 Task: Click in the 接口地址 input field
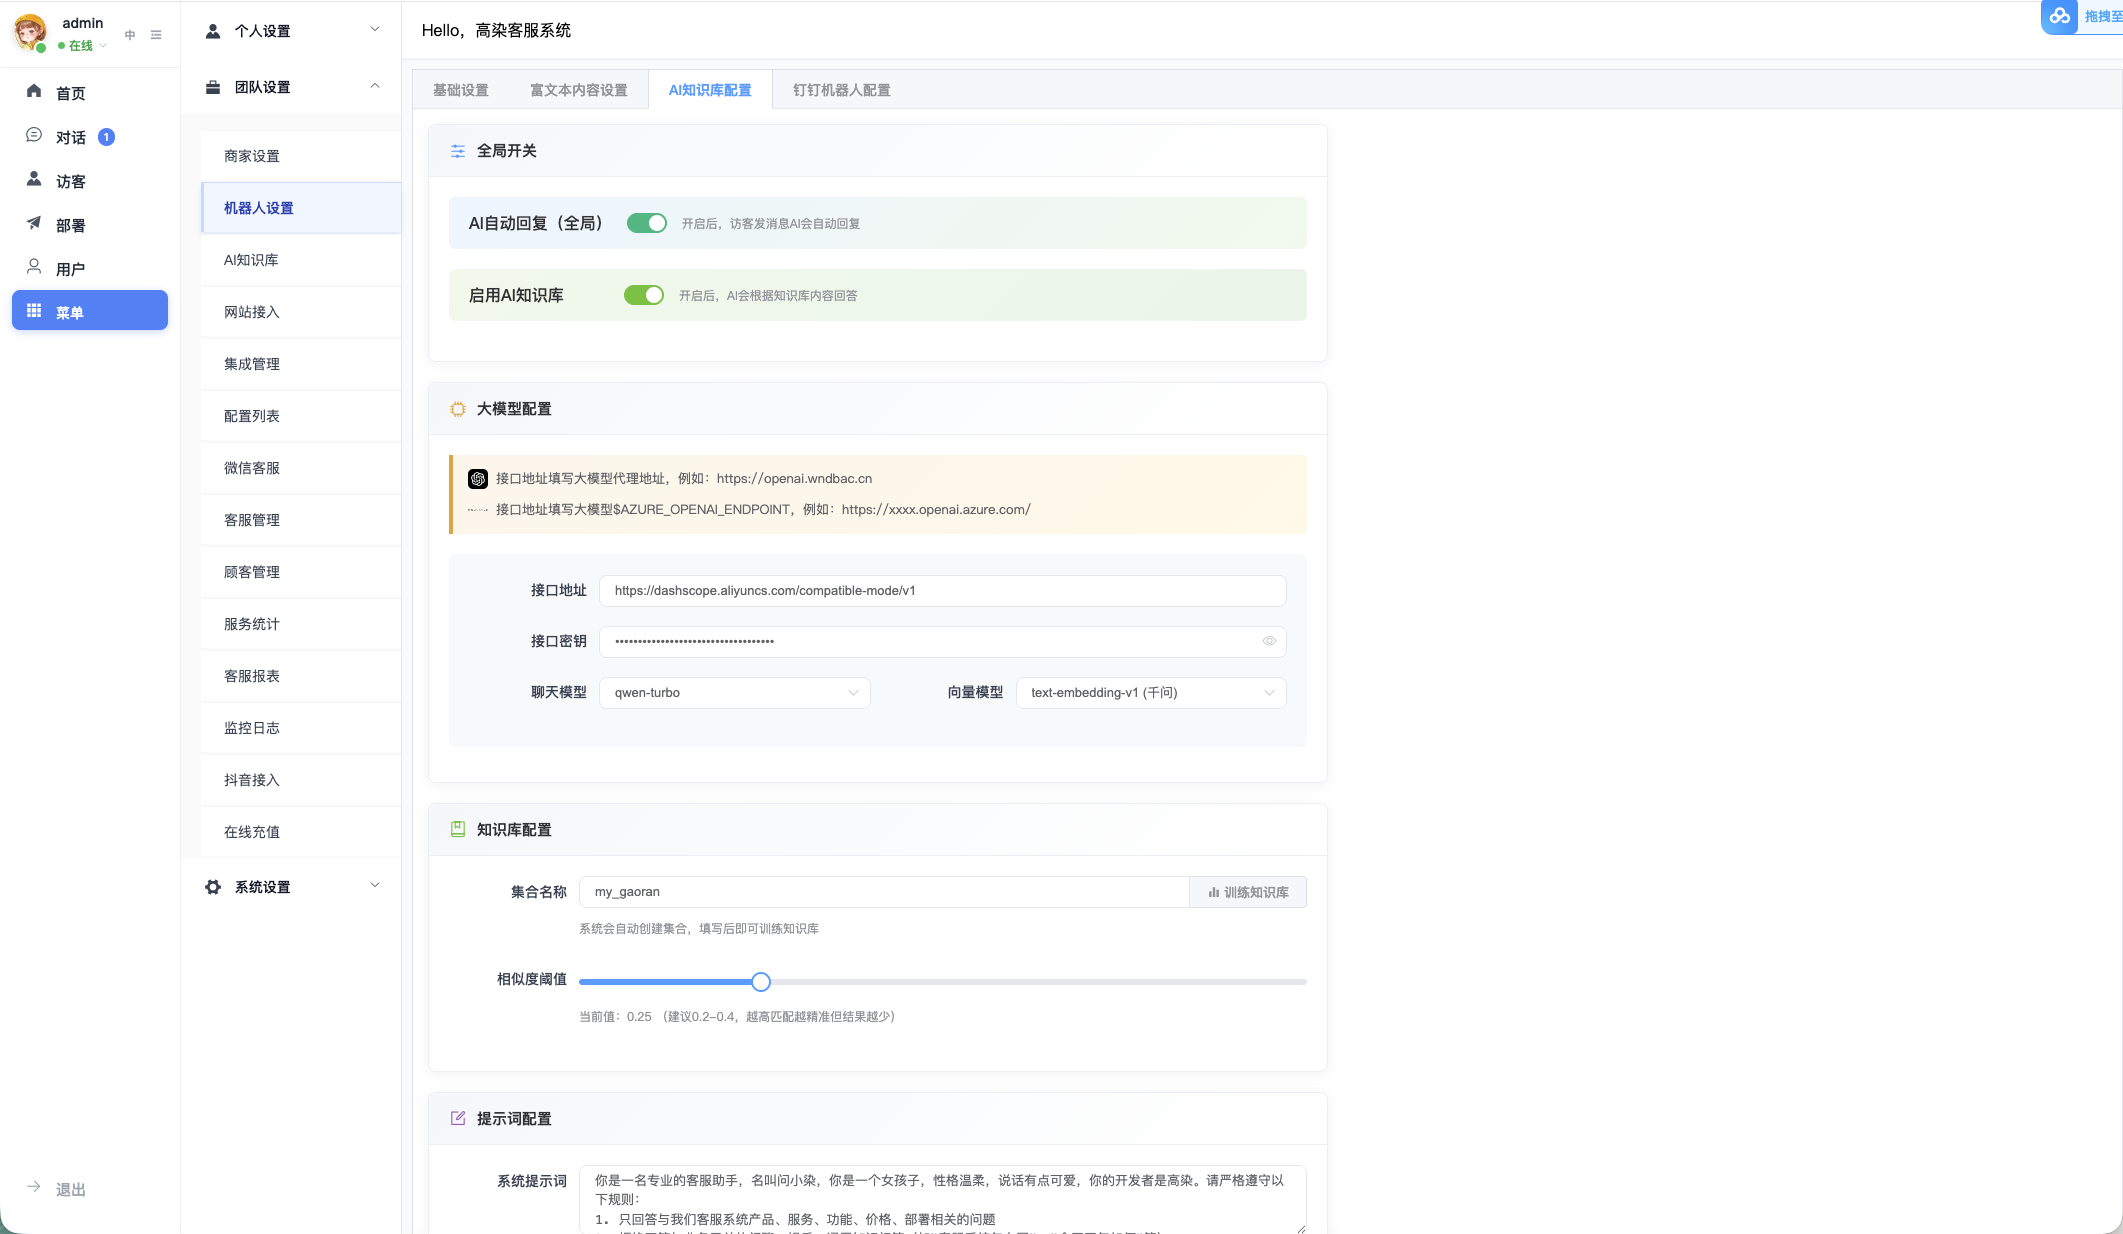point(942,591)
